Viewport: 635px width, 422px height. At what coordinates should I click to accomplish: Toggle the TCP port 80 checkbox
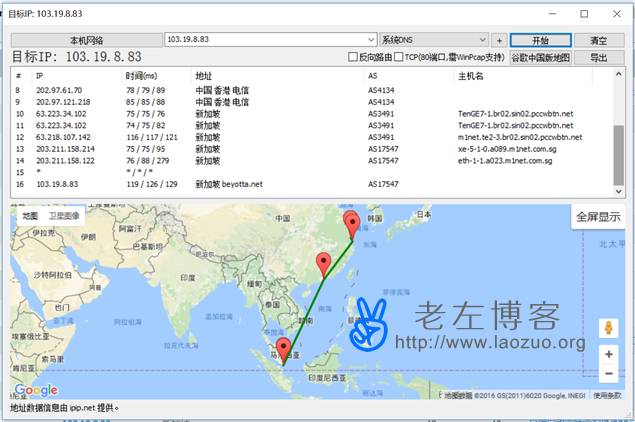[x=399, y=58]
